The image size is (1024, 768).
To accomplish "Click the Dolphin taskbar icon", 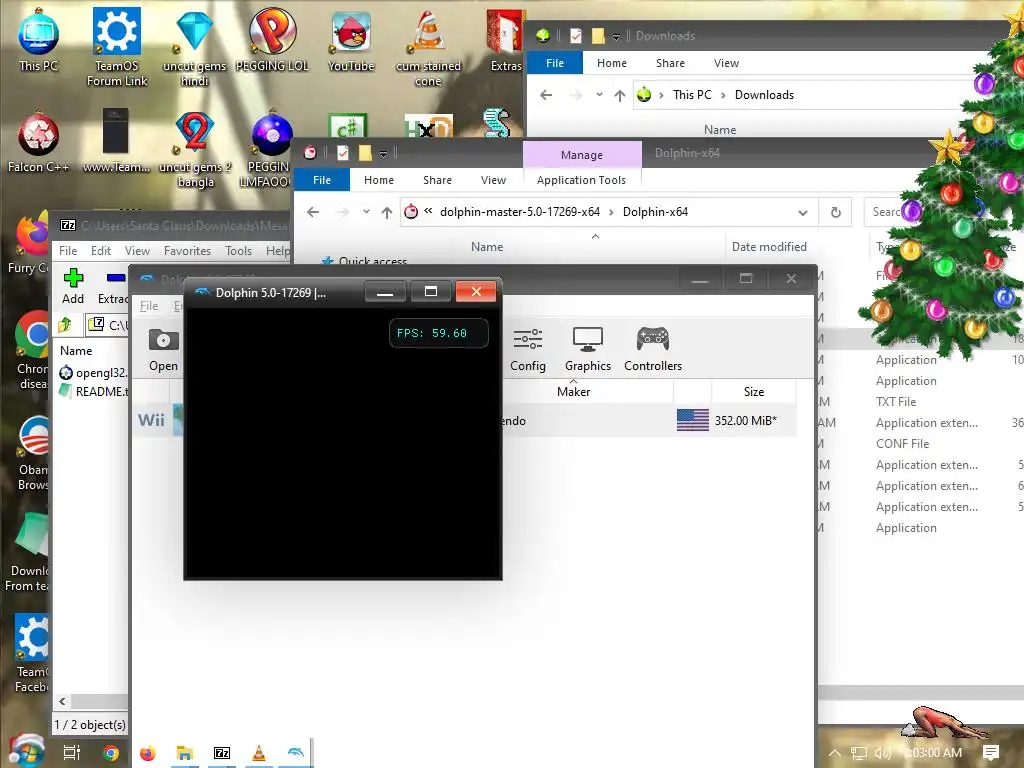I will [x=295, y=753].
